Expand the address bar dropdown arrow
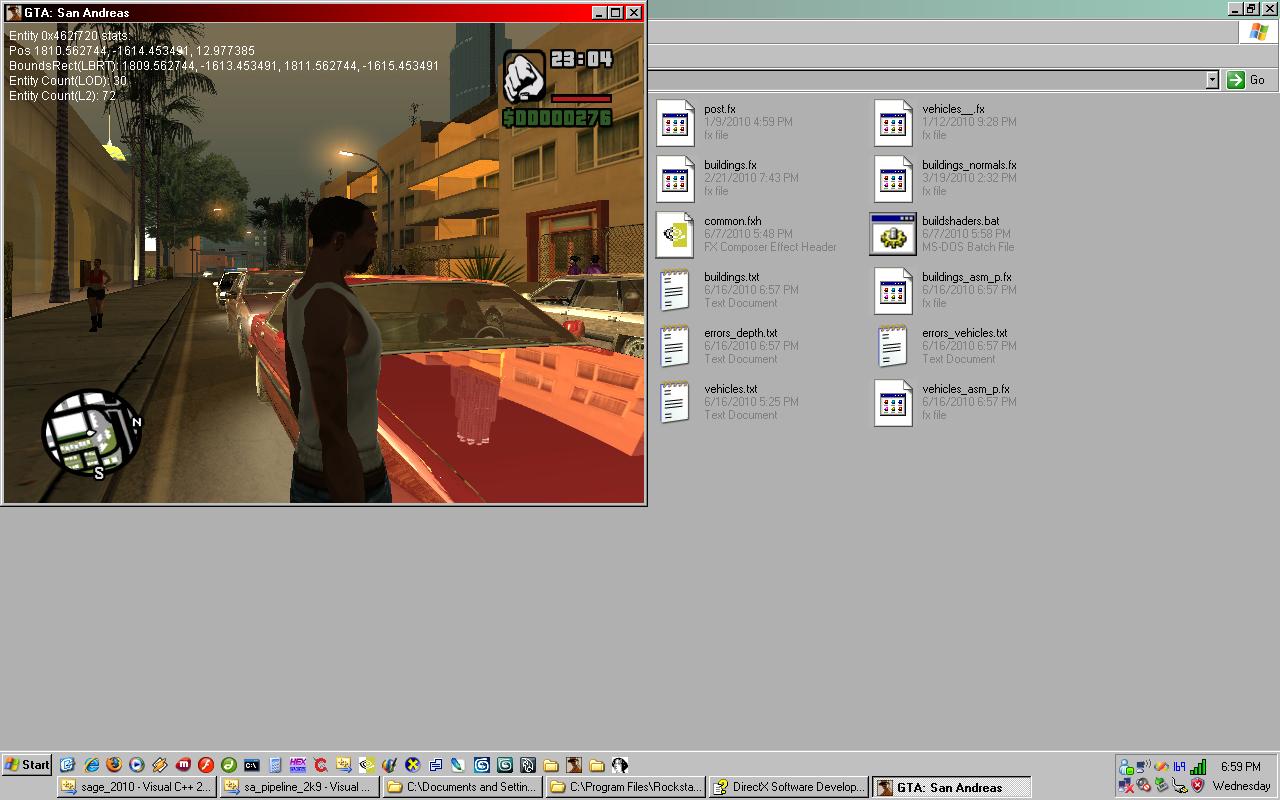1280x800 pixels. click(x=1212, y=80)
